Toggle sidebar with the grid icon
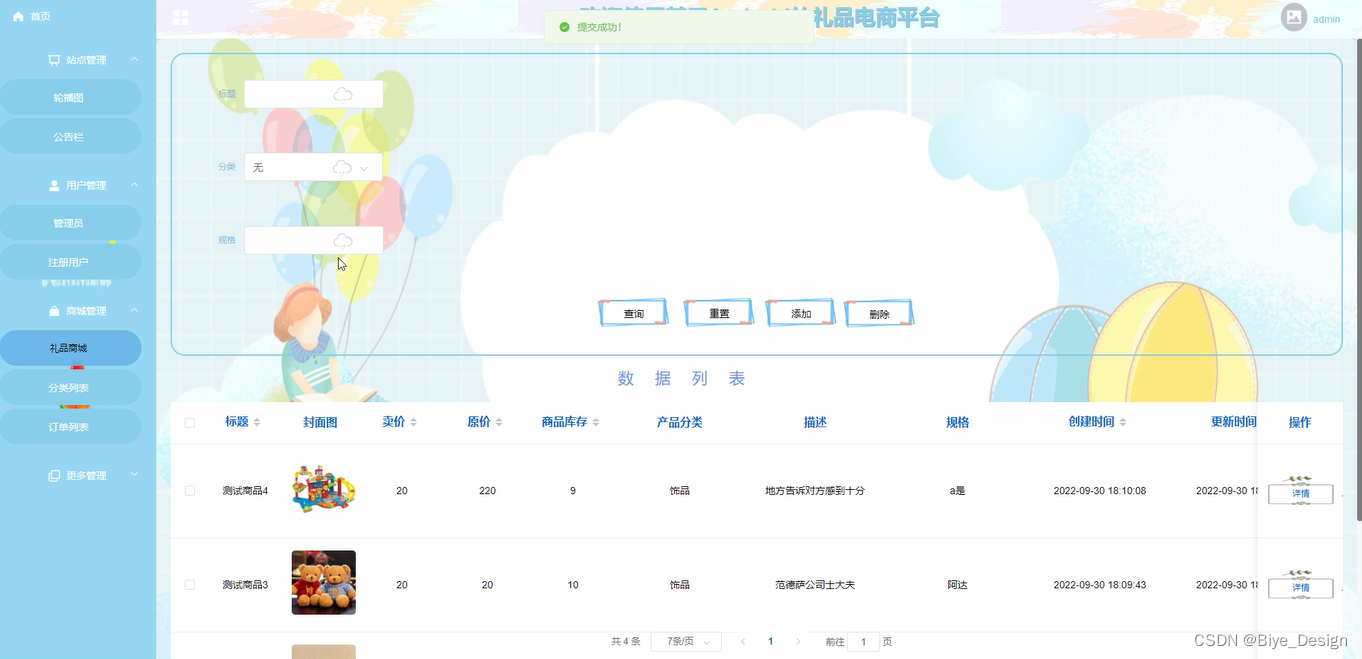The width and height of the screenshot is (1362, 659). (181, 17)
